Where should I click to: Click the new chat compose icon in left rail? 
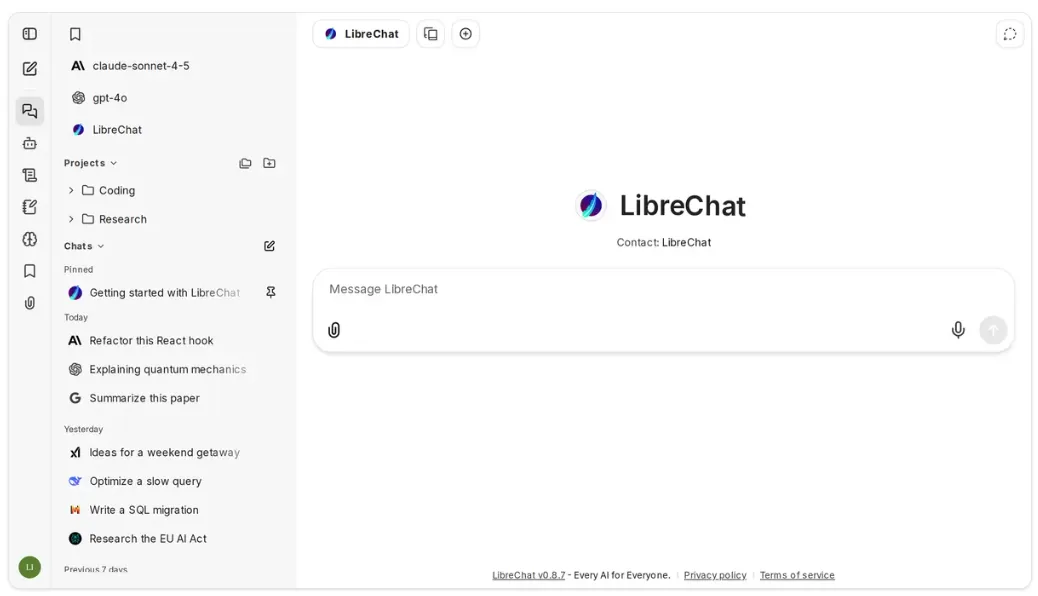pyautogui.click(x=30, y=69)
